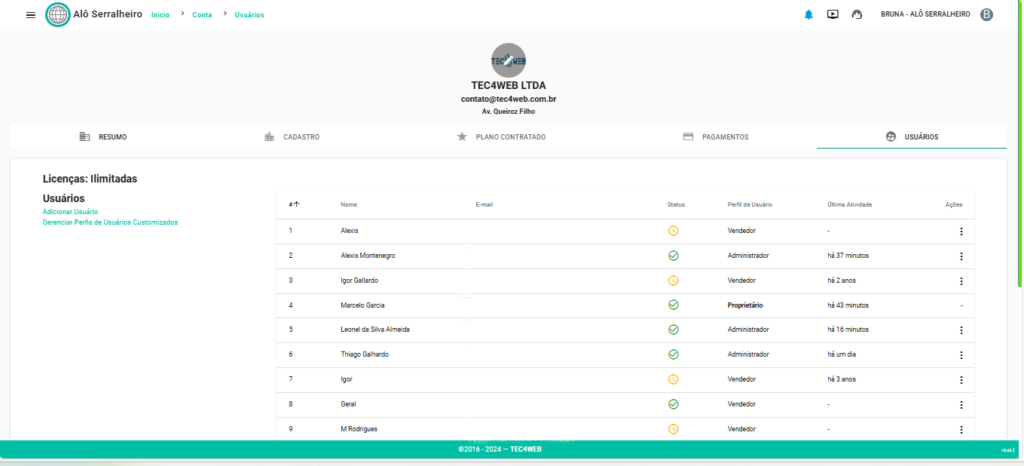The width and height of the screenshot is (1024, 466).
Task: Open the hamburger navigation menu
Action: (x=30, y=15)
